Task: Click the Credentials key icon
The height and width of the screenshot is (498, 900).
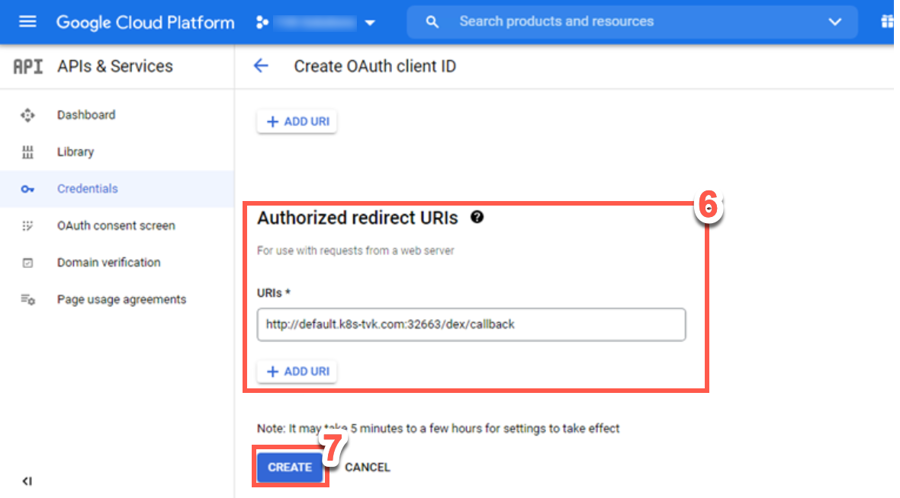Action: [27, 189]
